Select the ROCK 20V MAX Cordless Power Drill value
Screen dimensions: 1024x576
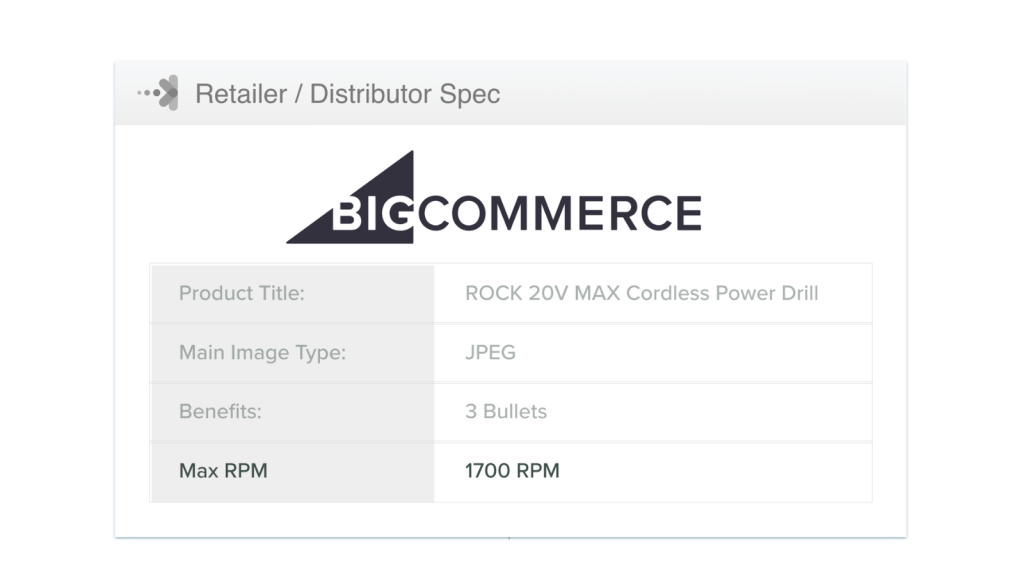[x=641, y=293]
